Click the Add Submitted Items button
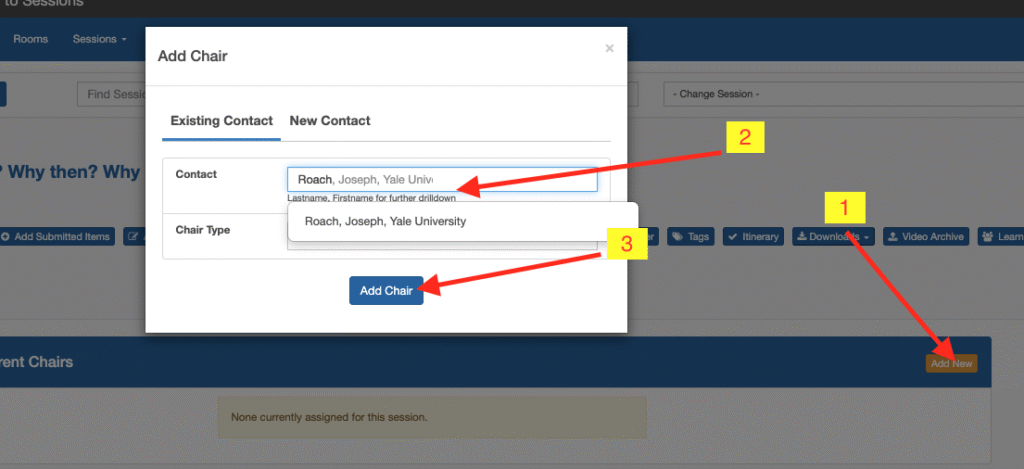This screenshot has height=469, width=1024. [x=56, y=237]
